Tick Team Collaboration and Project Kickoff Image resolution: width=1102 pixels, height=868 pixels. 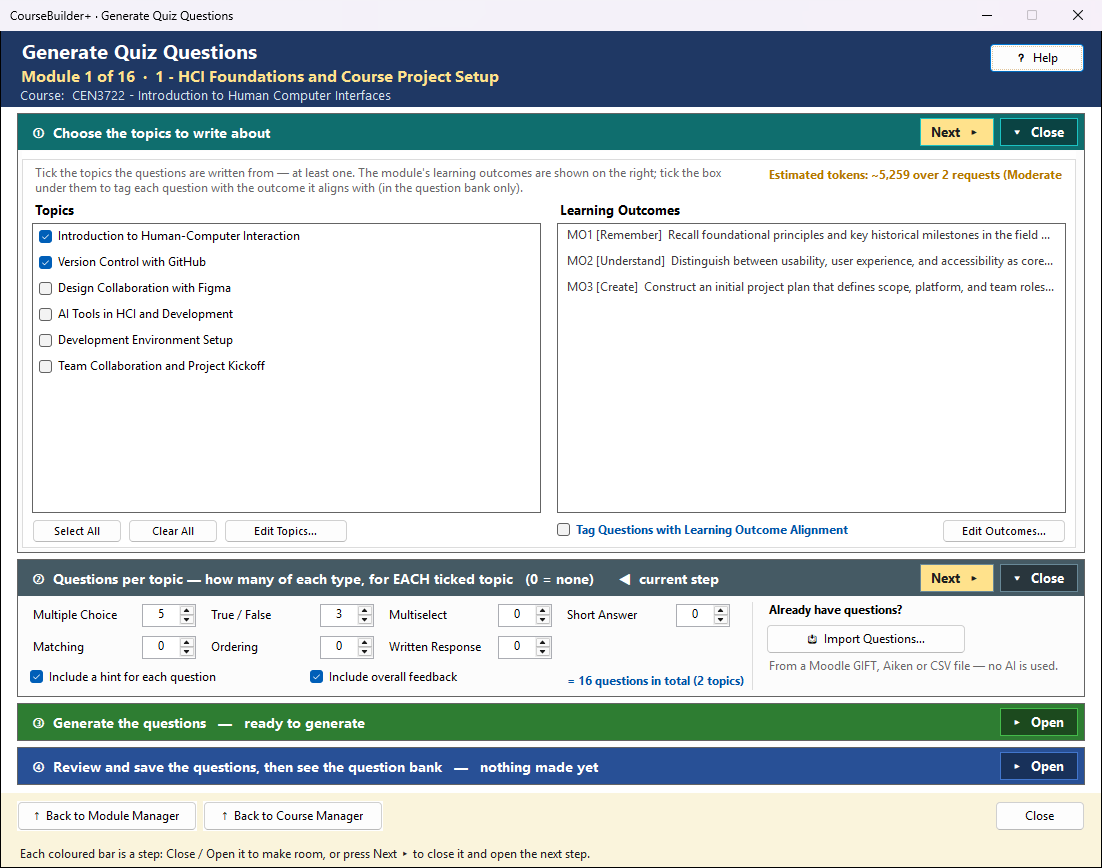click(46, 366)
